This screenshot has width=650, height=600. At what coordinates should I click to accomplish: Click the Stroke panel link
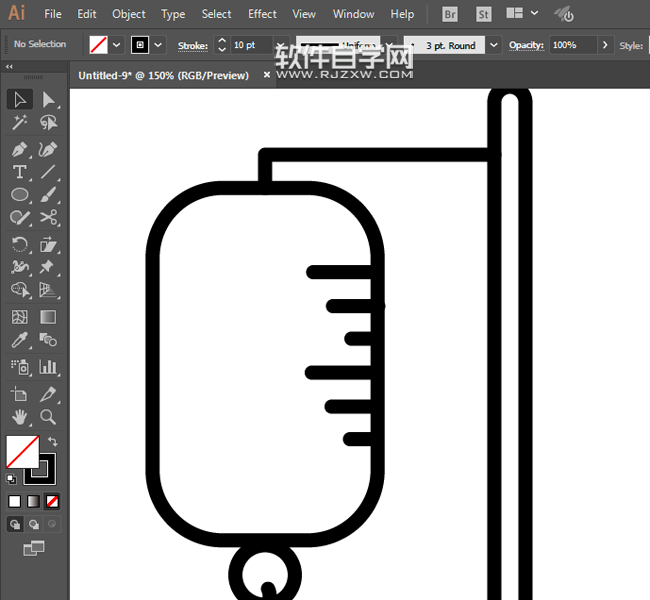[x=193, y=45]
